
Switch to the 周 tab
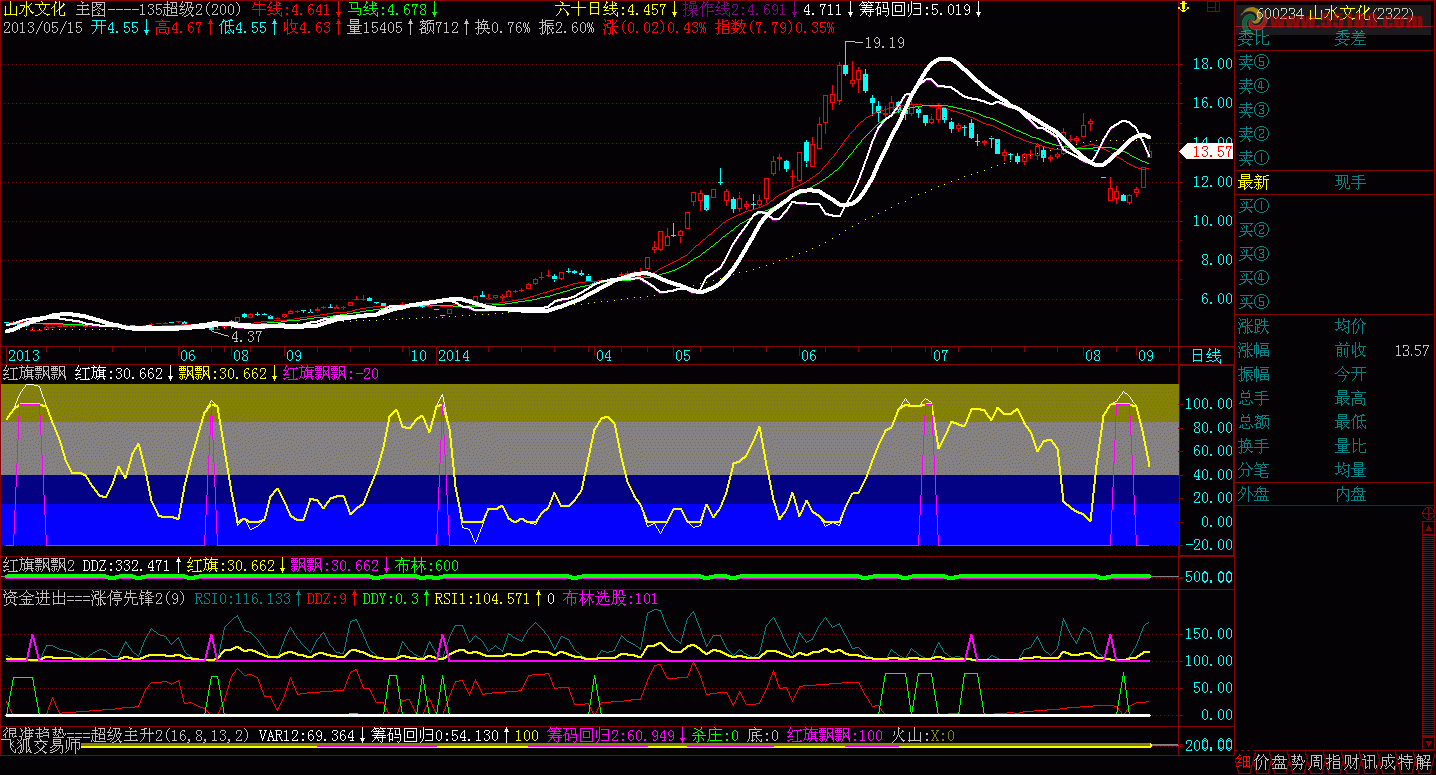click(x=1316, y=762)
